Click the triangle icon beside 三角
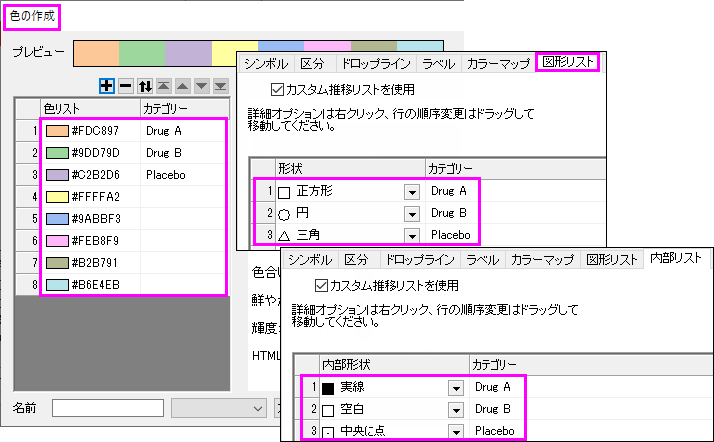Image resolution: width=714 pixels, height=442 pixels. click(284, 236)
